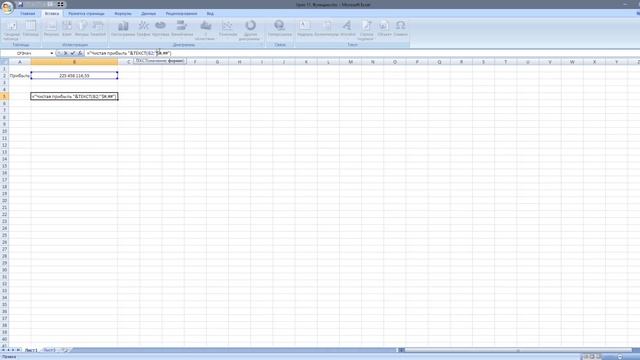This screenshot has height=360, width=640.
Task: Confirm the formula with the checkmark button
Action: 73,53
